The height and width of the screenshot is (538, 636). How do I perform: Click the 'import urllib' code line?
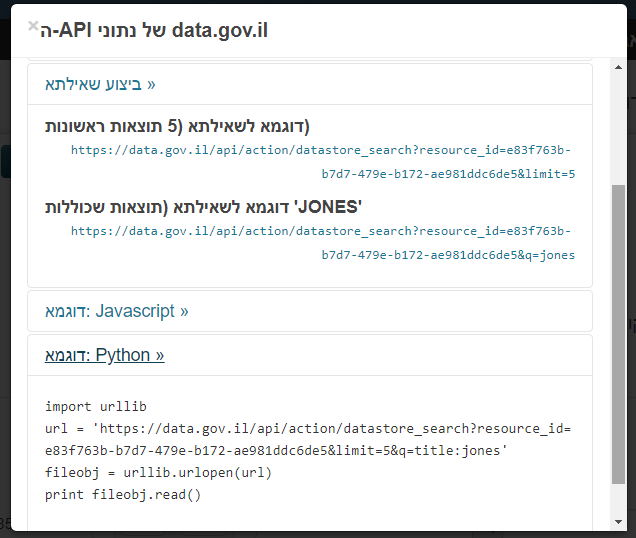96,407
